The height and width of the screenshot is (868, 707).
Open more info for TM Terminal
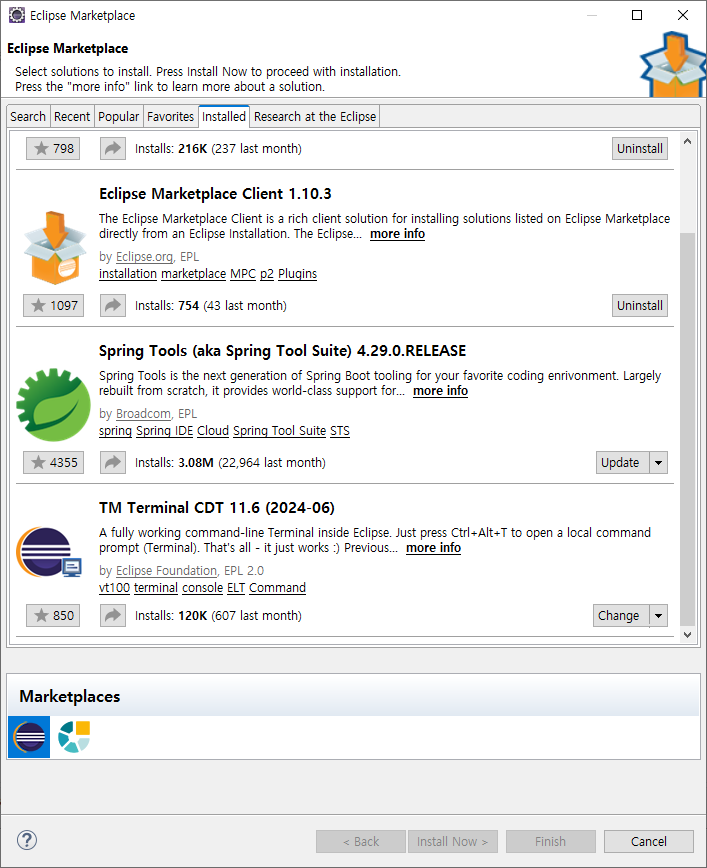click(x=434, y=547)
